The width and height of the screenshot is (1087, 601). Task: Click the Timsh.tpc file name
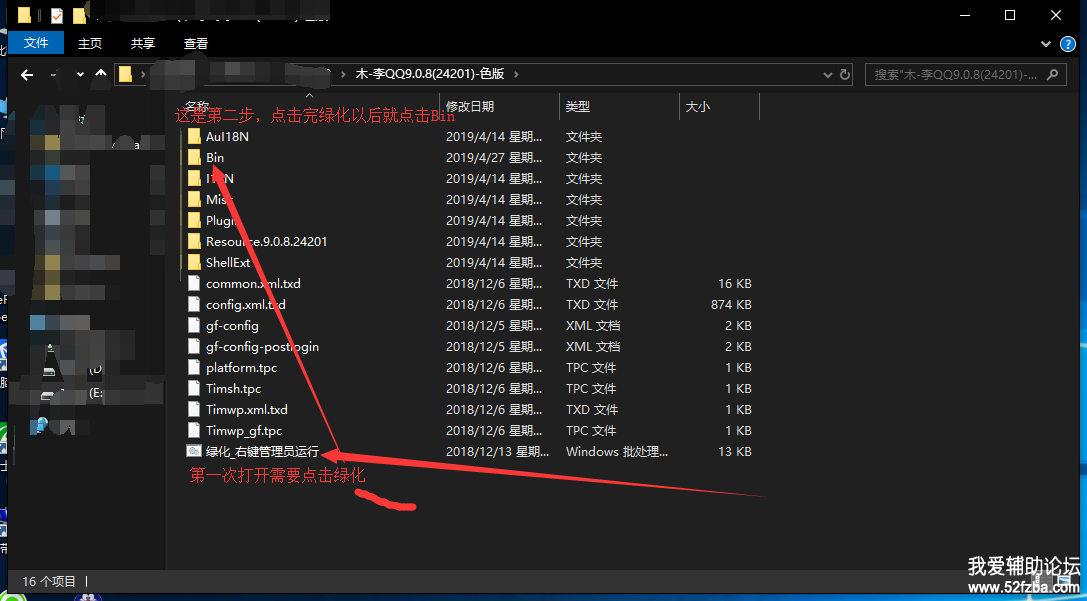coord(234,389)
